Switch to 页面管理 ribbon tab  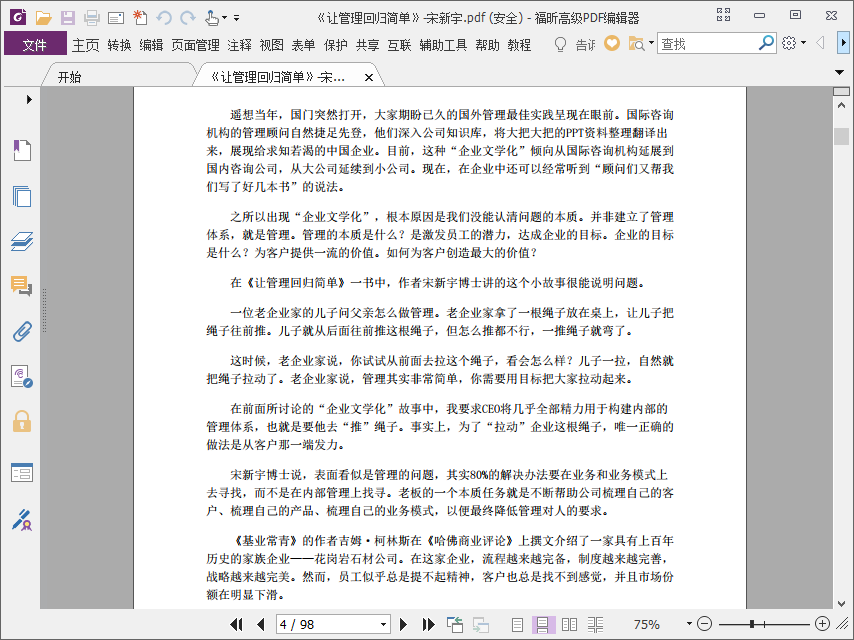pos(195,45)
